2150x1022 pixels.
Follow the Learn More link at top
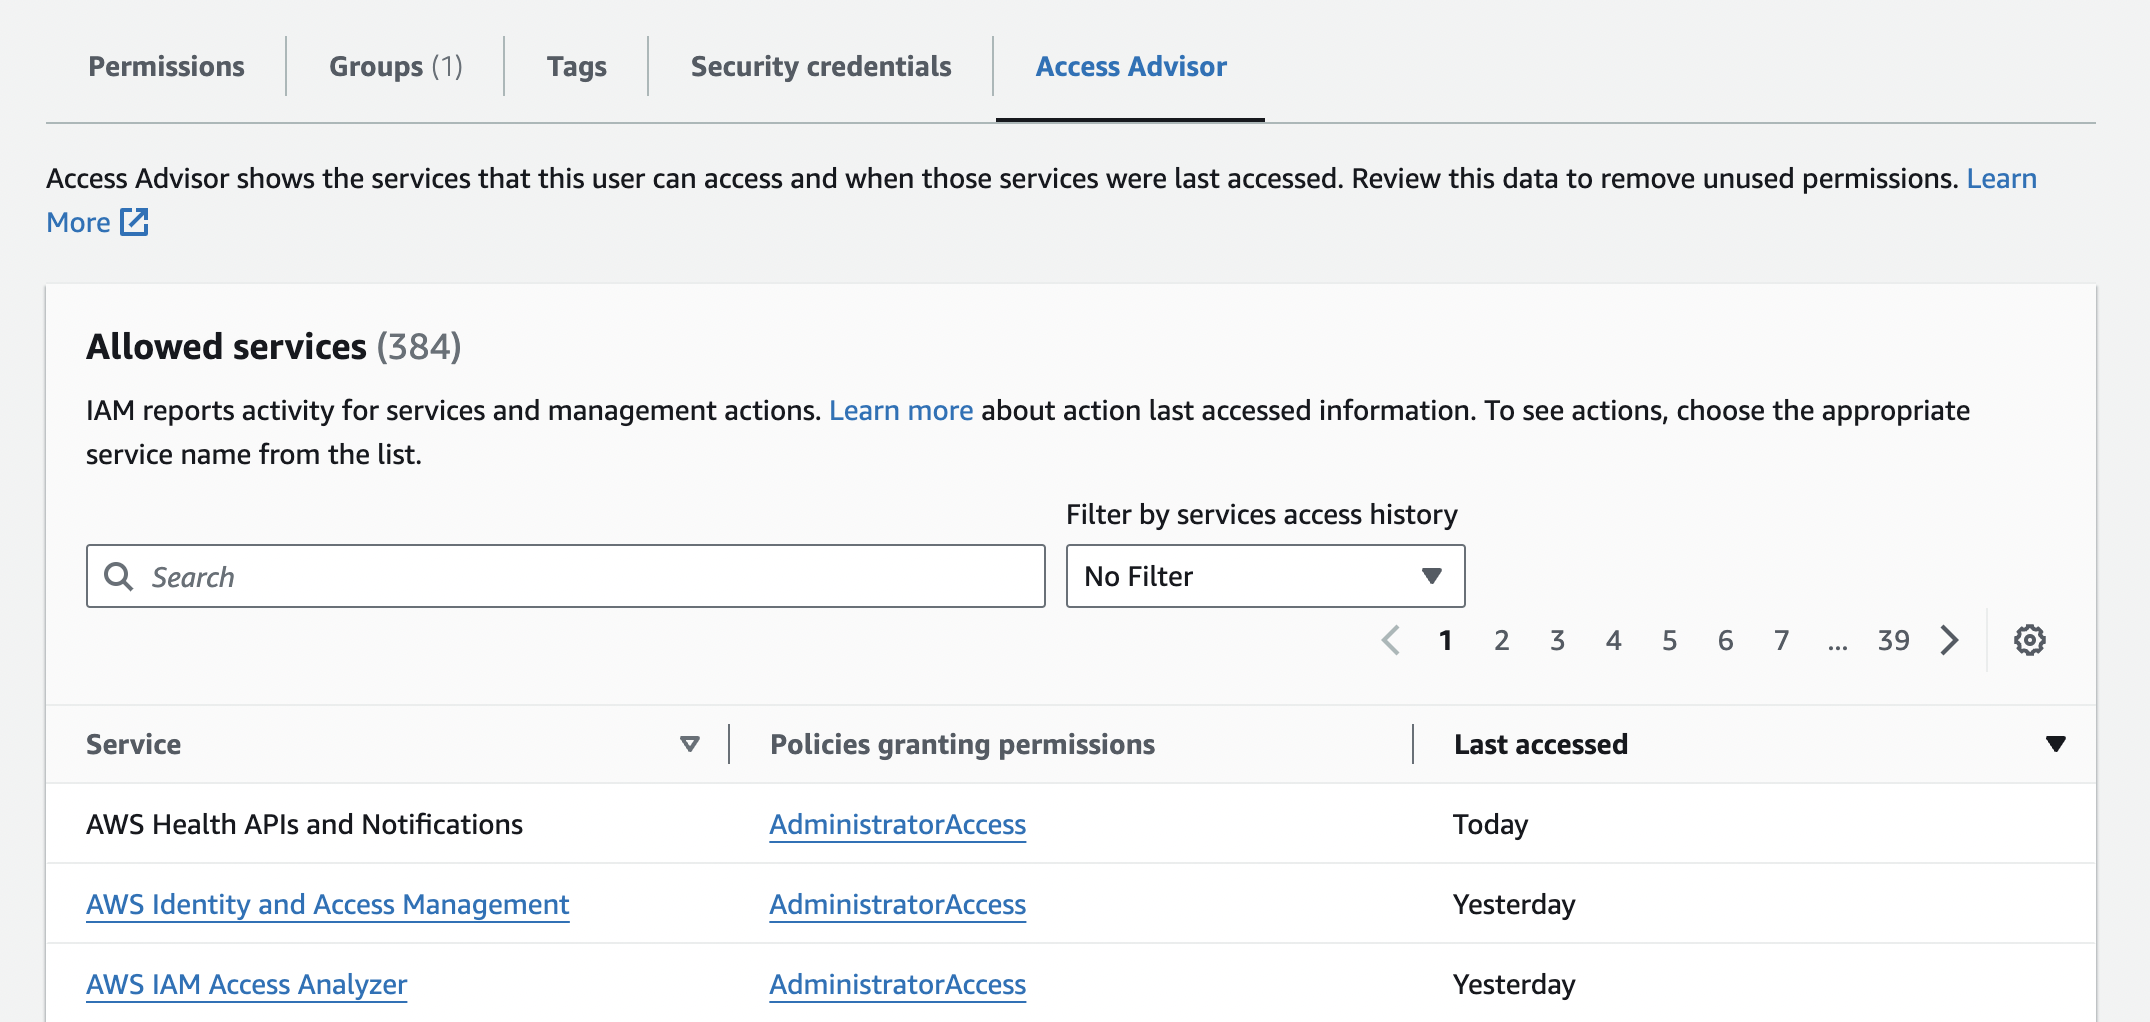2001,178
